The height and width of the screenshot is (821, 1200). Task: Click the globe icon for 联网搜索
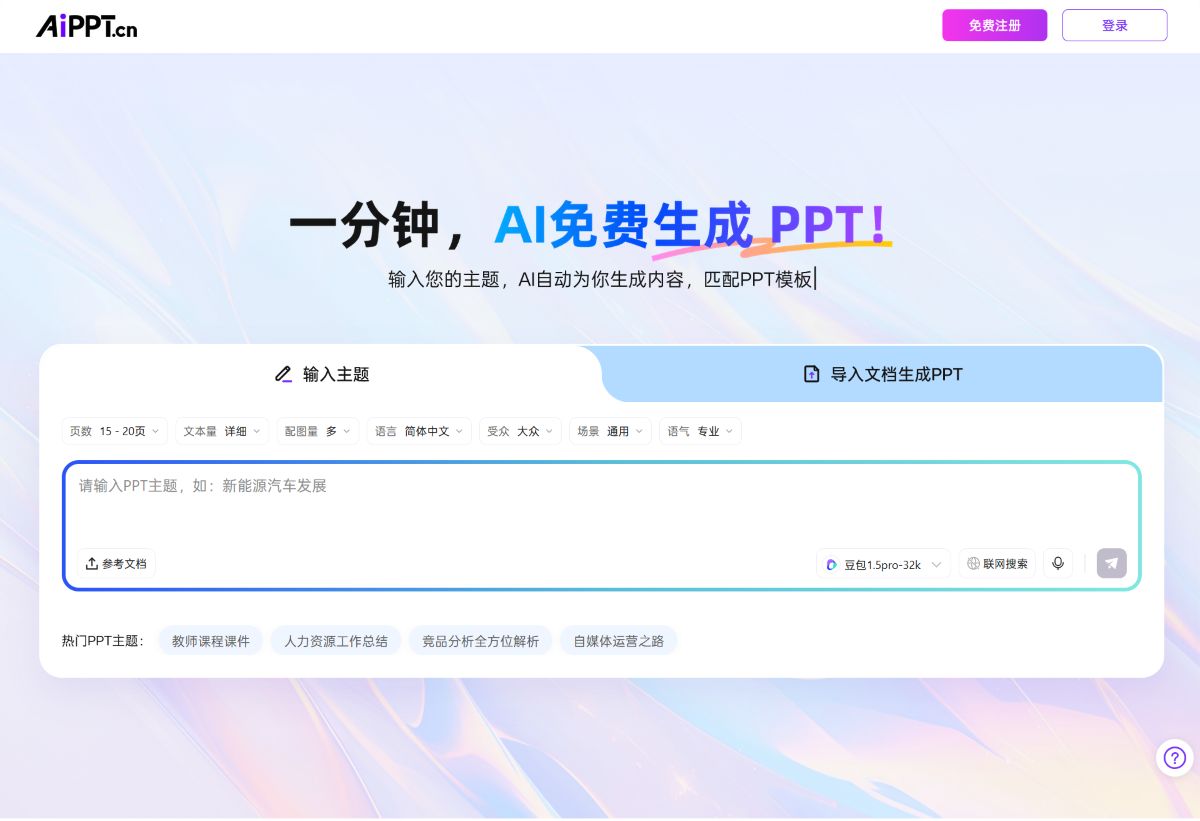[973, 564]
